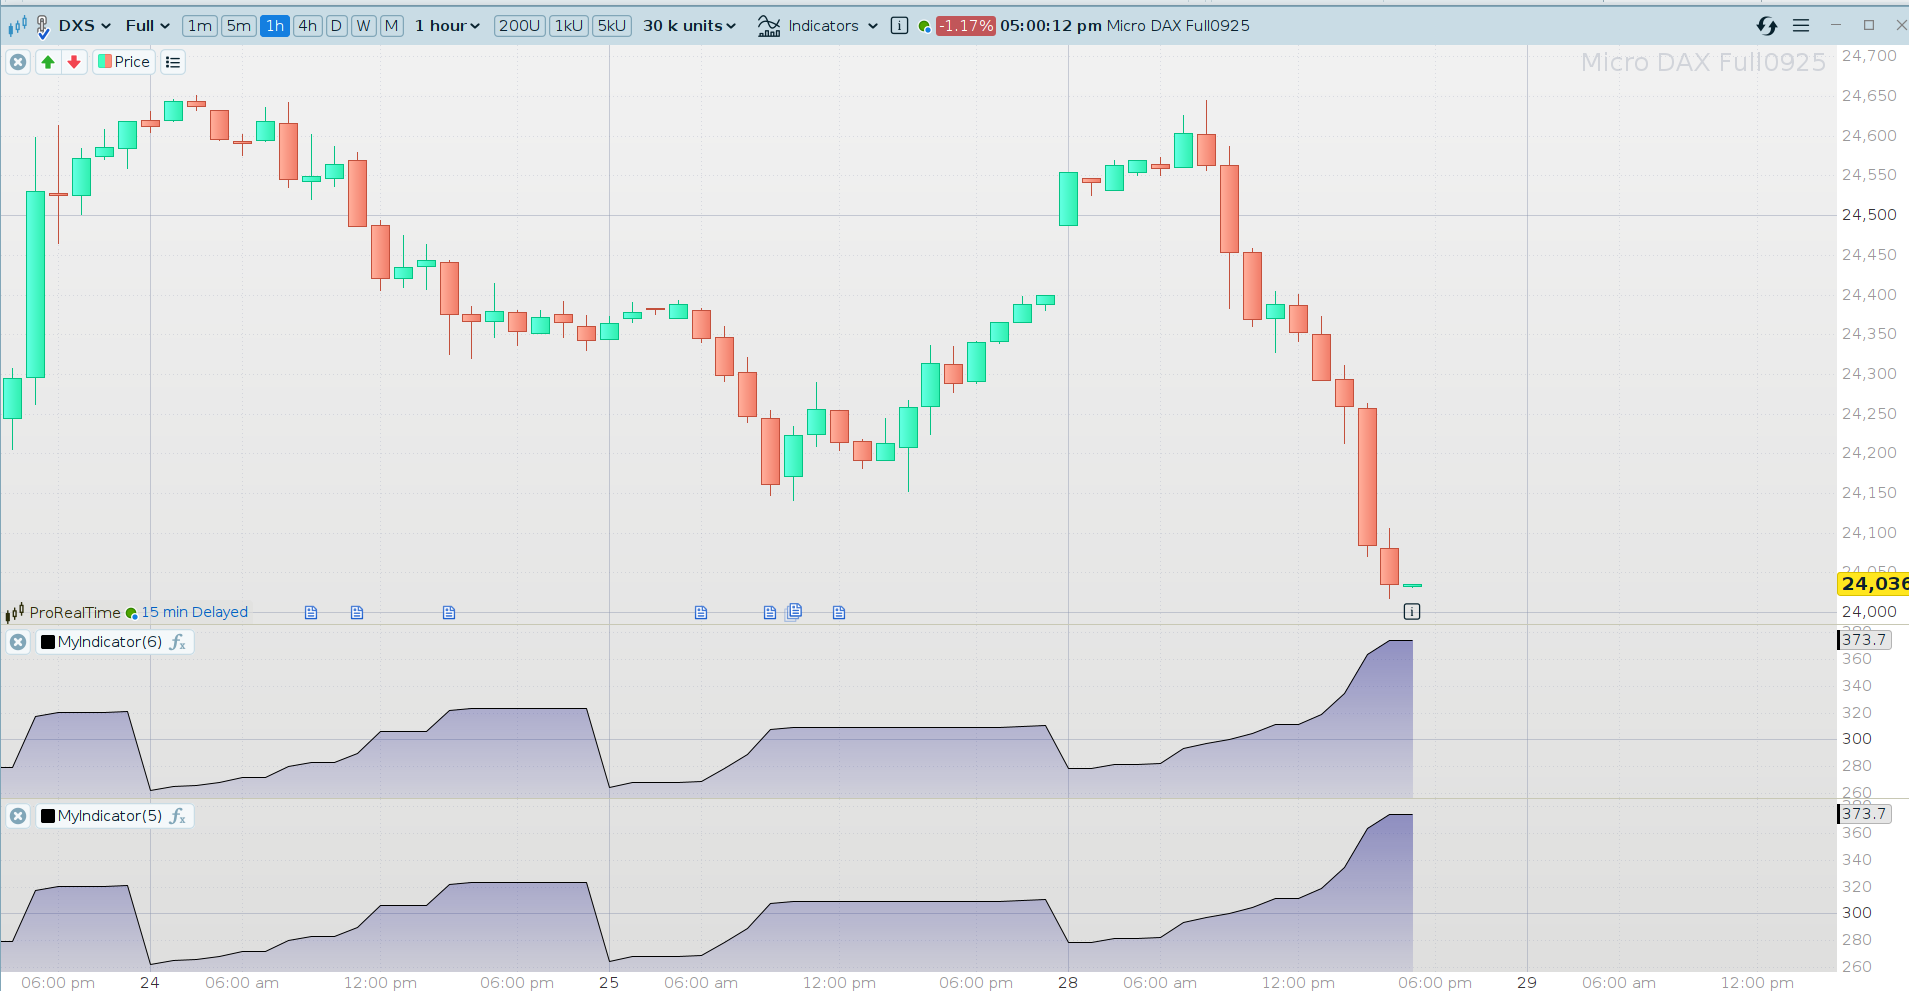Load 200U historical units
Screen dimensions: 1909x991
click(519, 26)
